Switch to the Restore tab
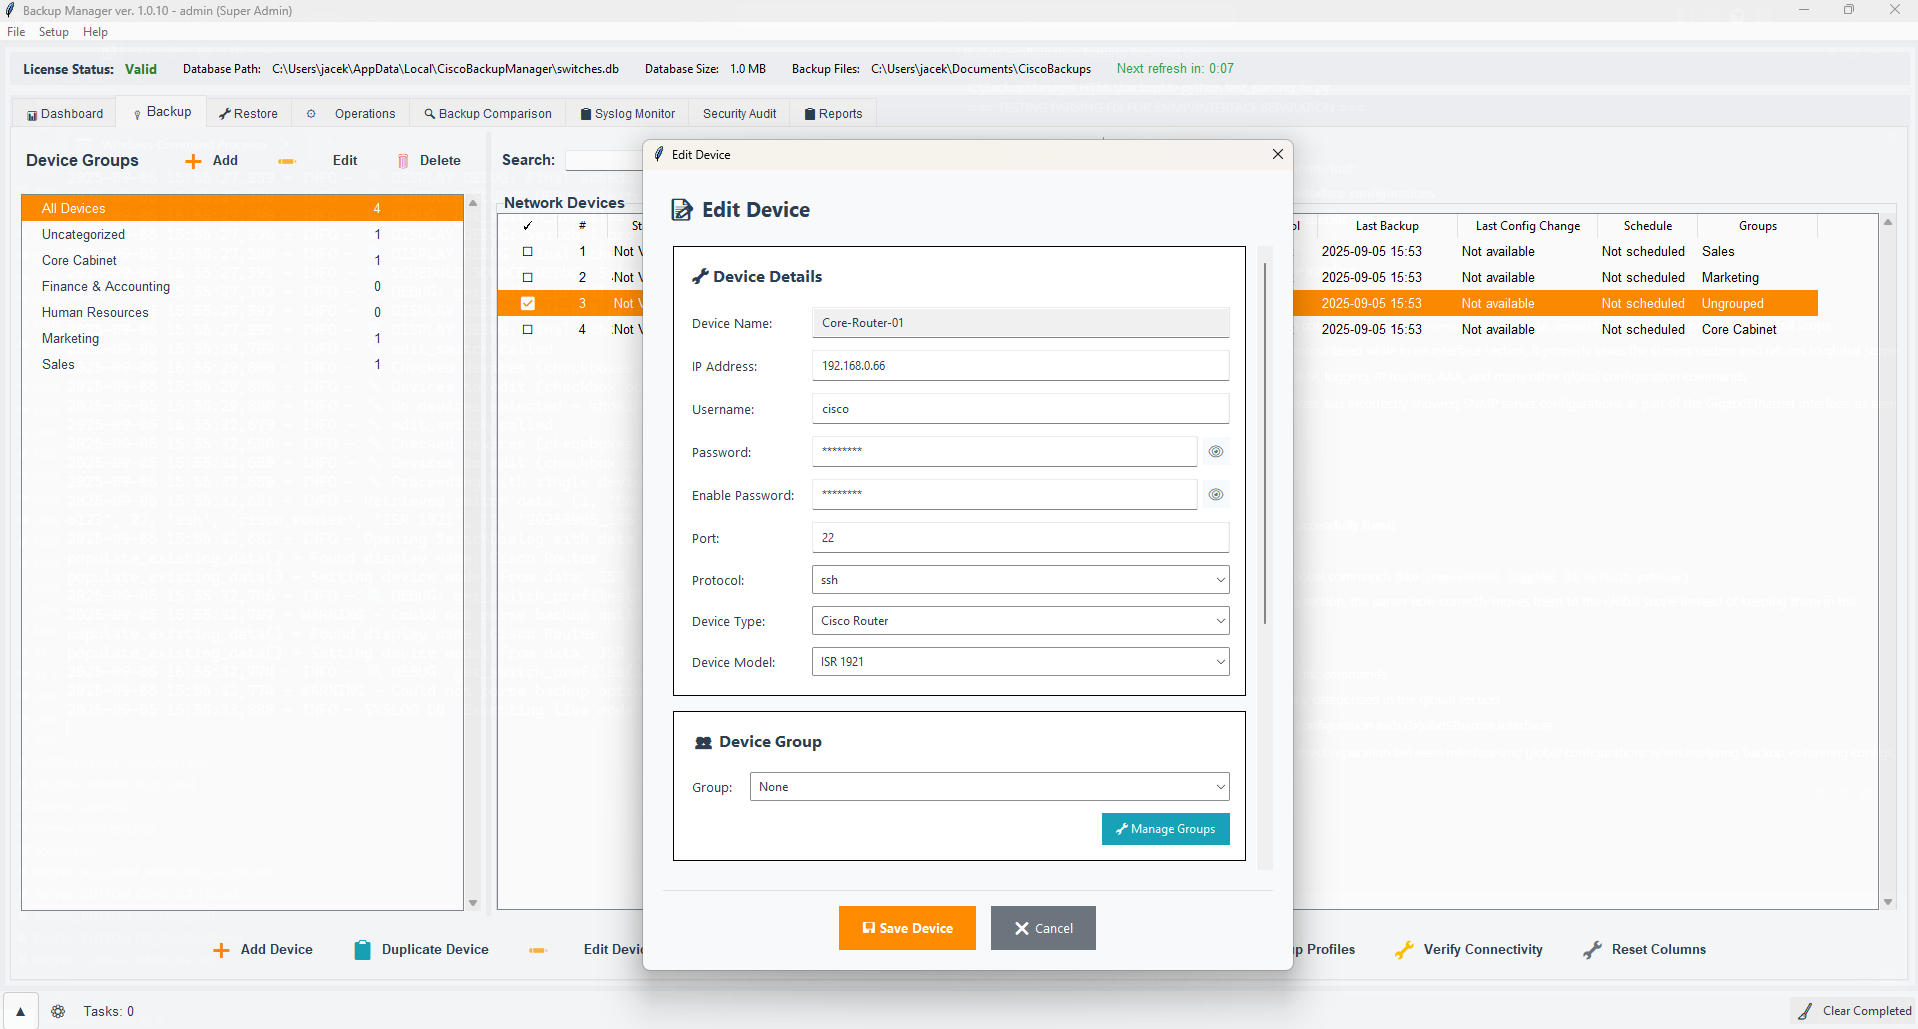The width and height of the screenshot is (1918, 1029). click(x=249, y=114)
